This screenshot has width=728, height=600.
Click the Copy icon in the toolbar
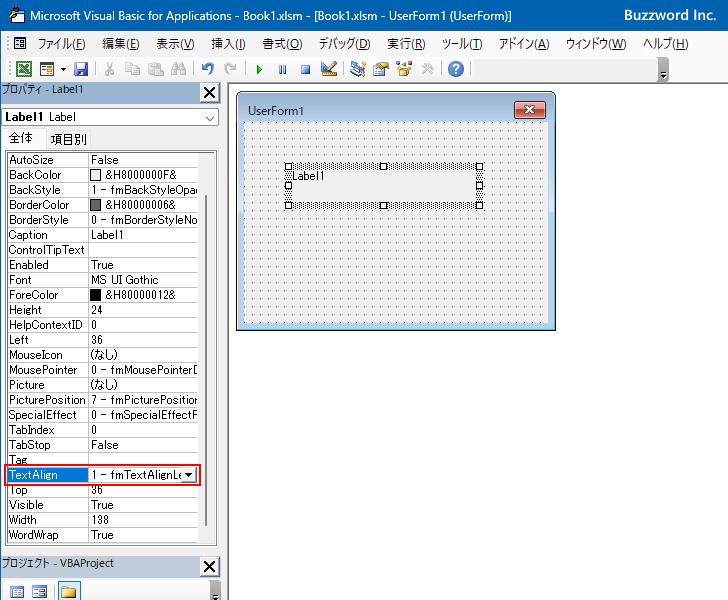point(132,69)
